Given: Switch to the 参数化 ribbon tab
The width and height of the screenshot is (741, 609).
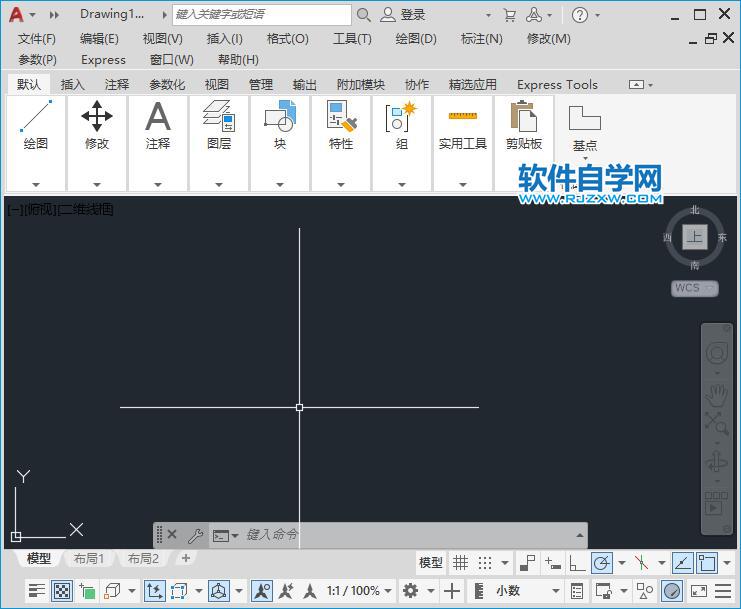Looking at the screenshot, I should [x=167, y=85].
